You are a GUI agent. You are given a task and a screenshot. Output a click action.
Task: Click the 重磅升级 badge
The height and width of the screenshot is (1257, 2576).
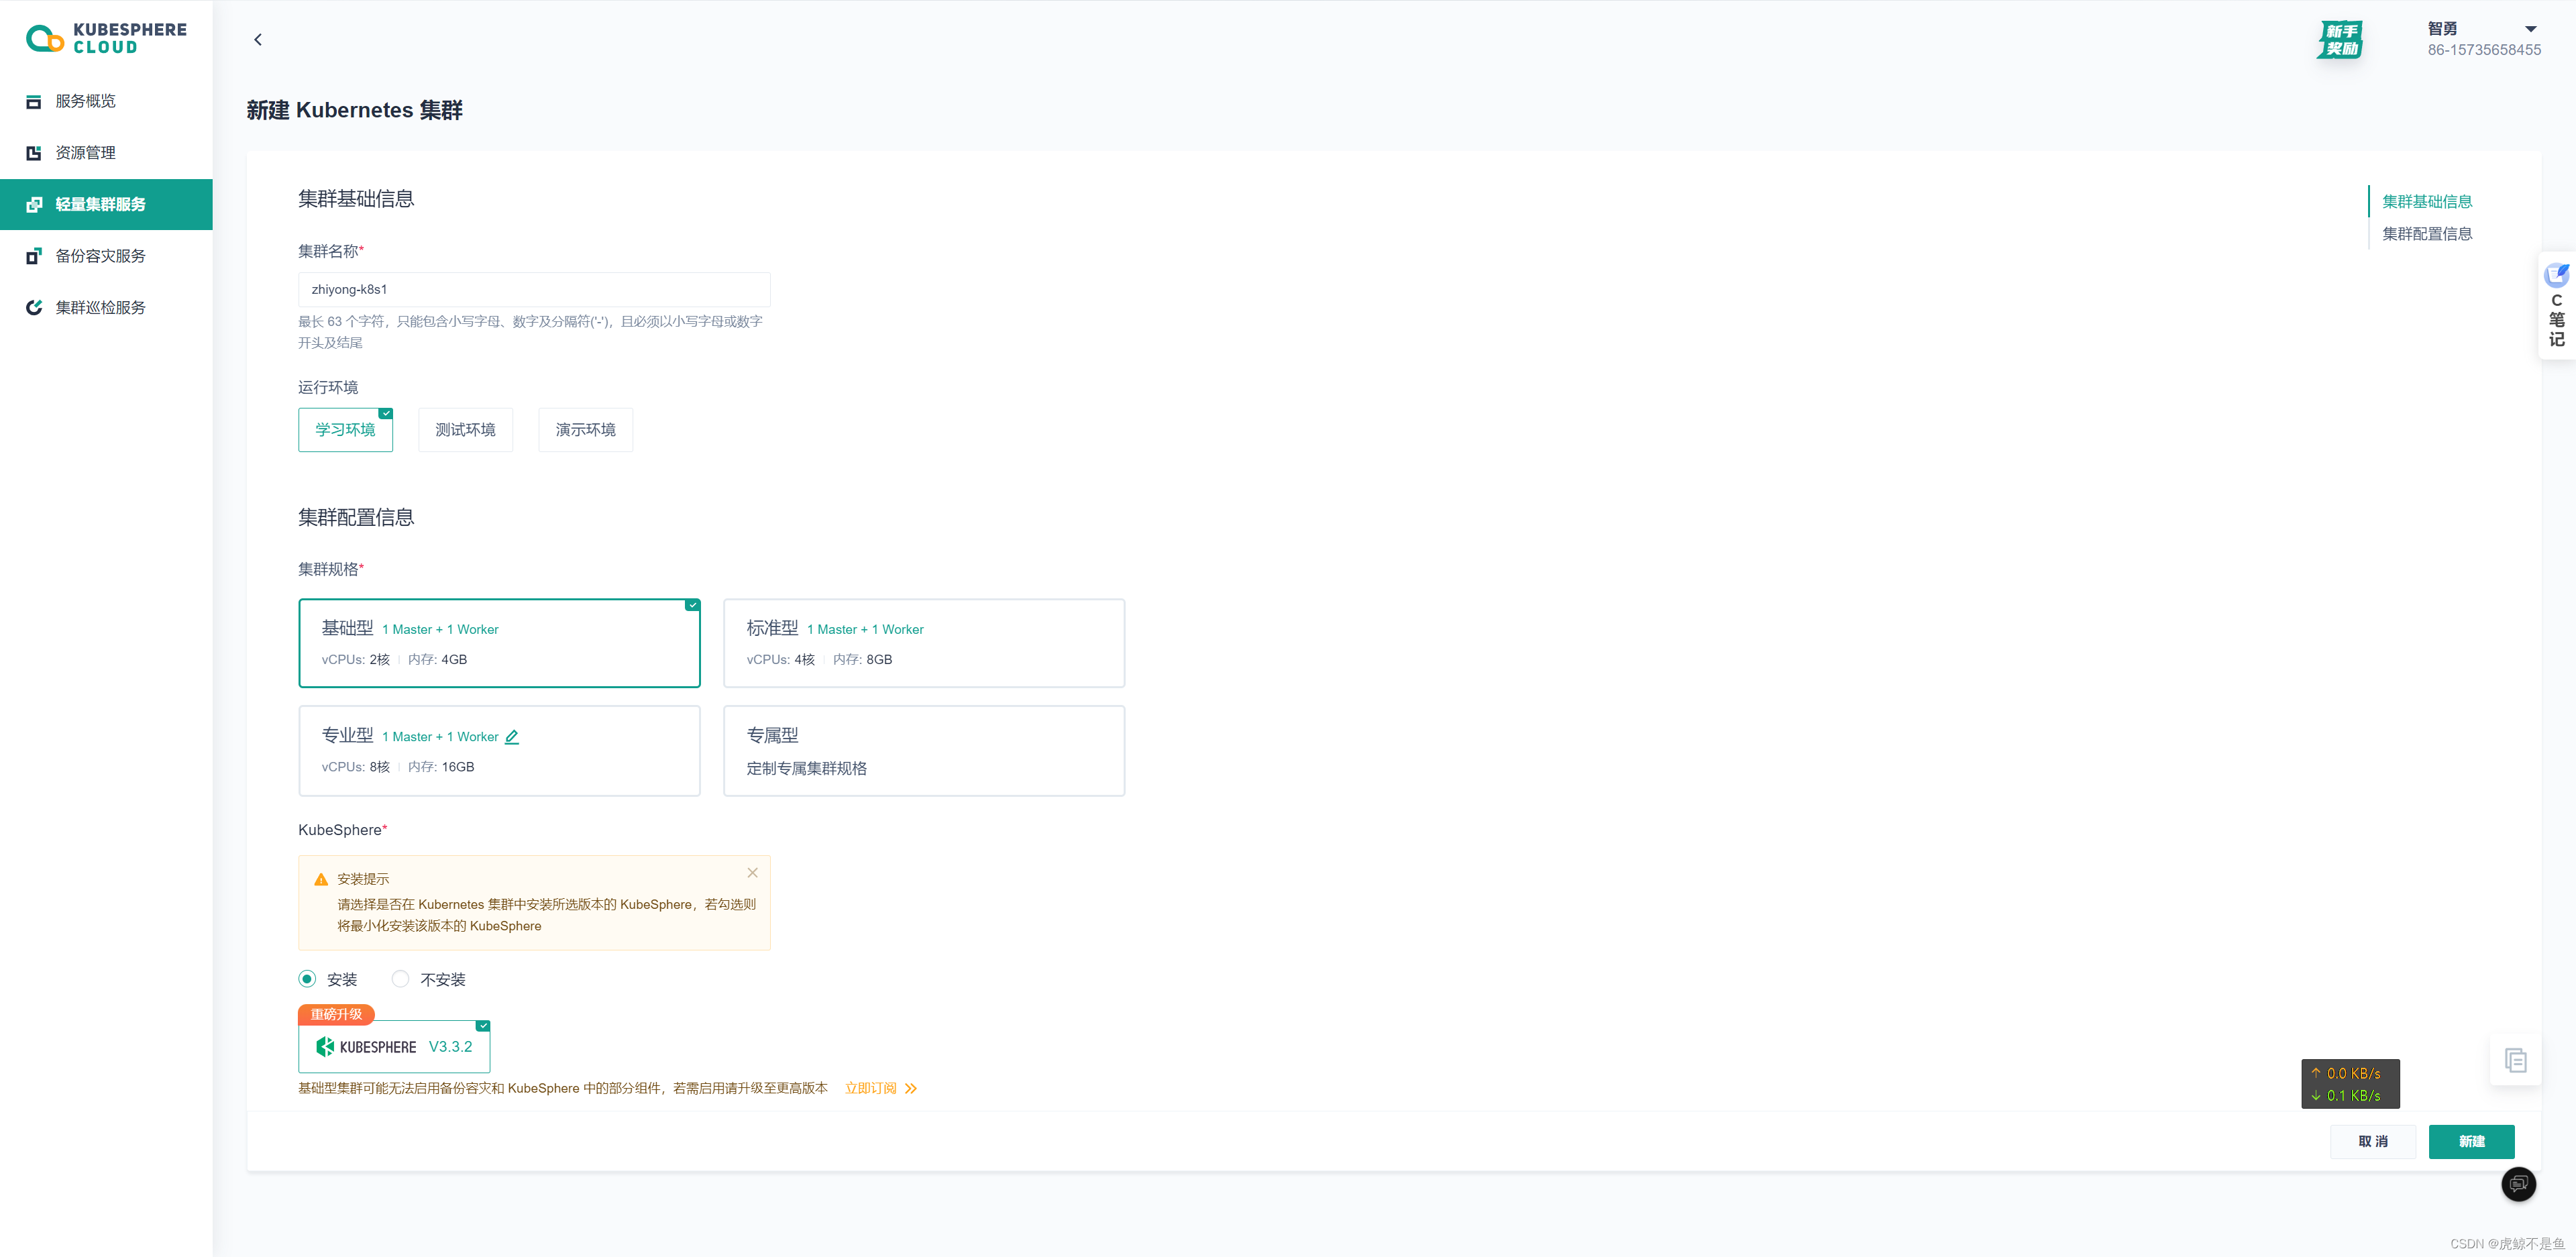pyautogui.click(x=336, y=1014)
